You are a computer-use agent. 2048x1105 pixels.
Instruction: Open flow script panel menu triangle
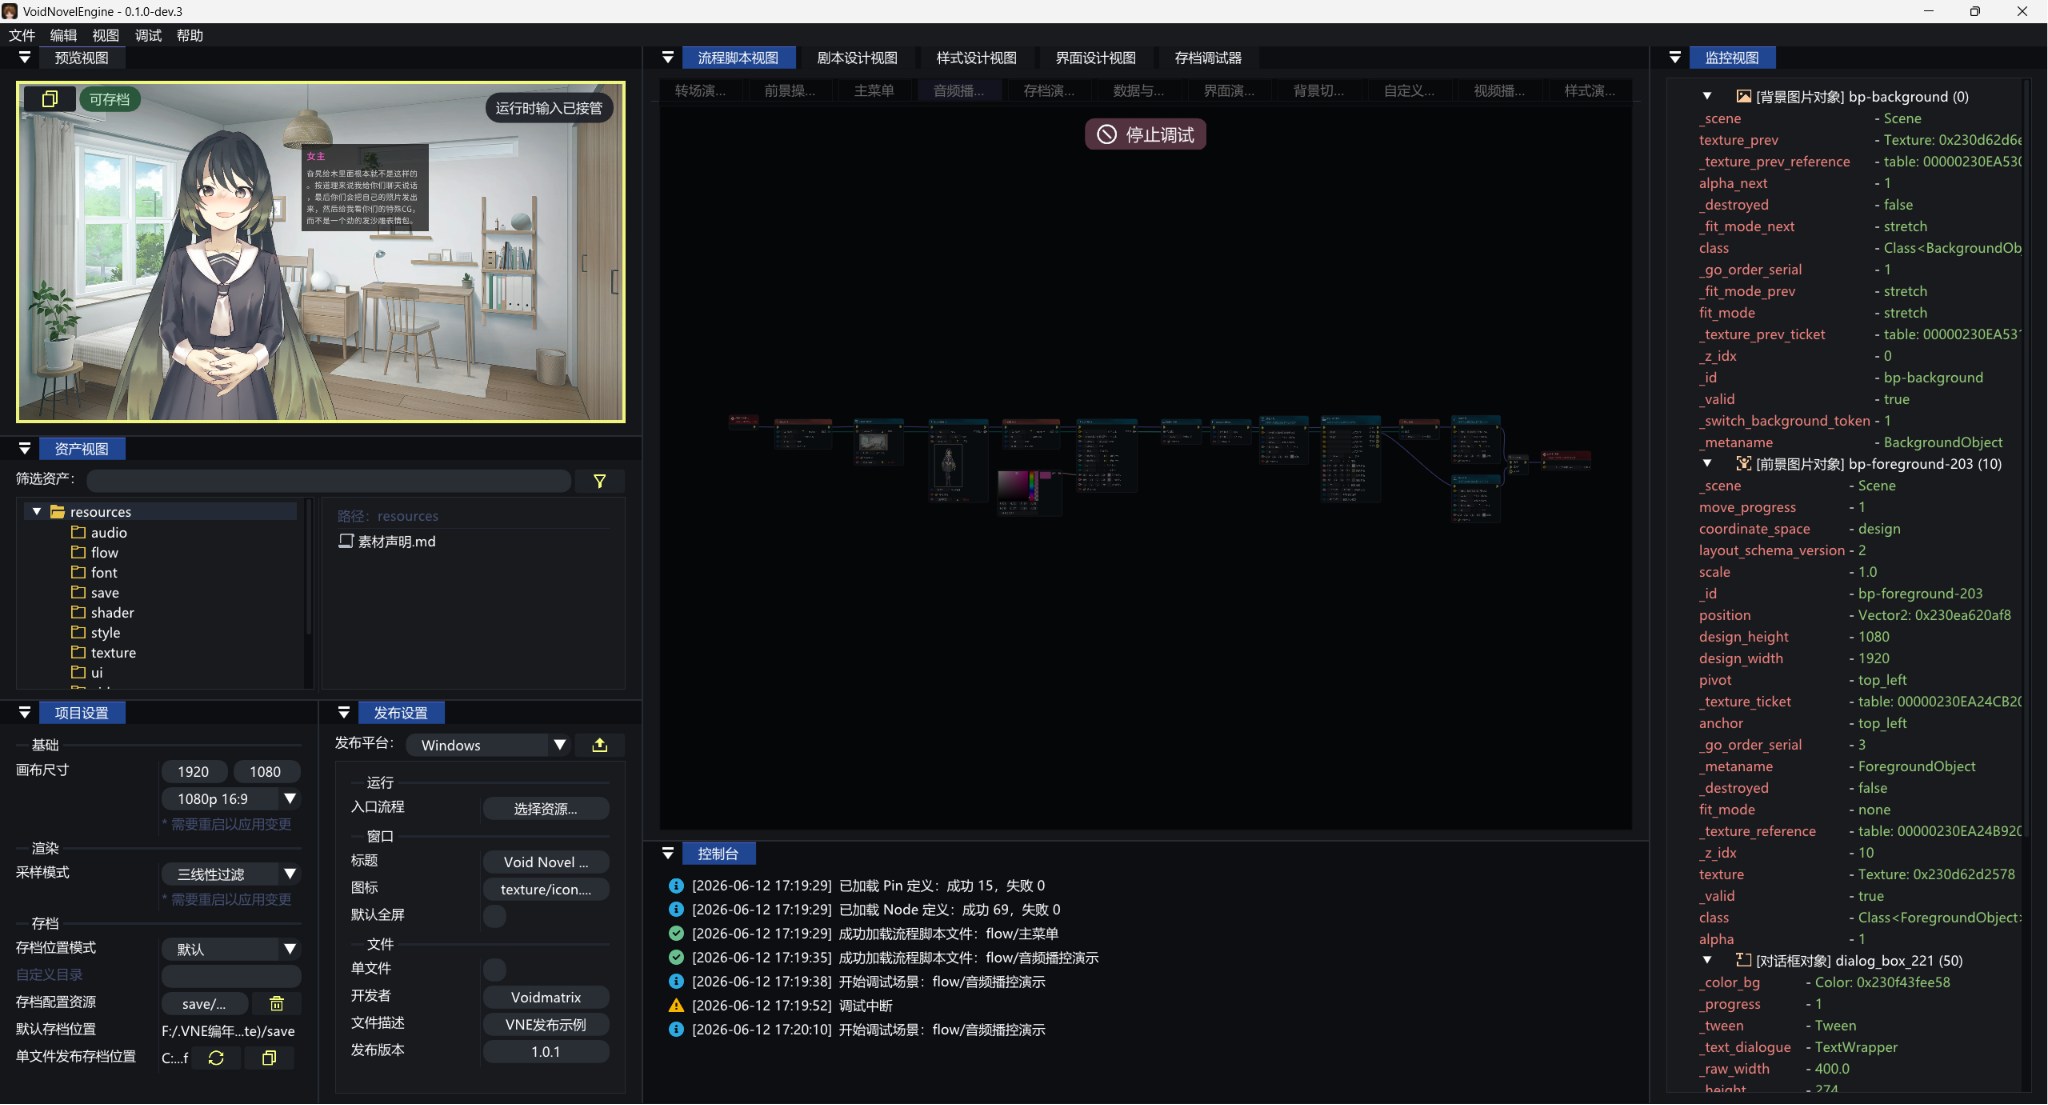tap(668, 58)
